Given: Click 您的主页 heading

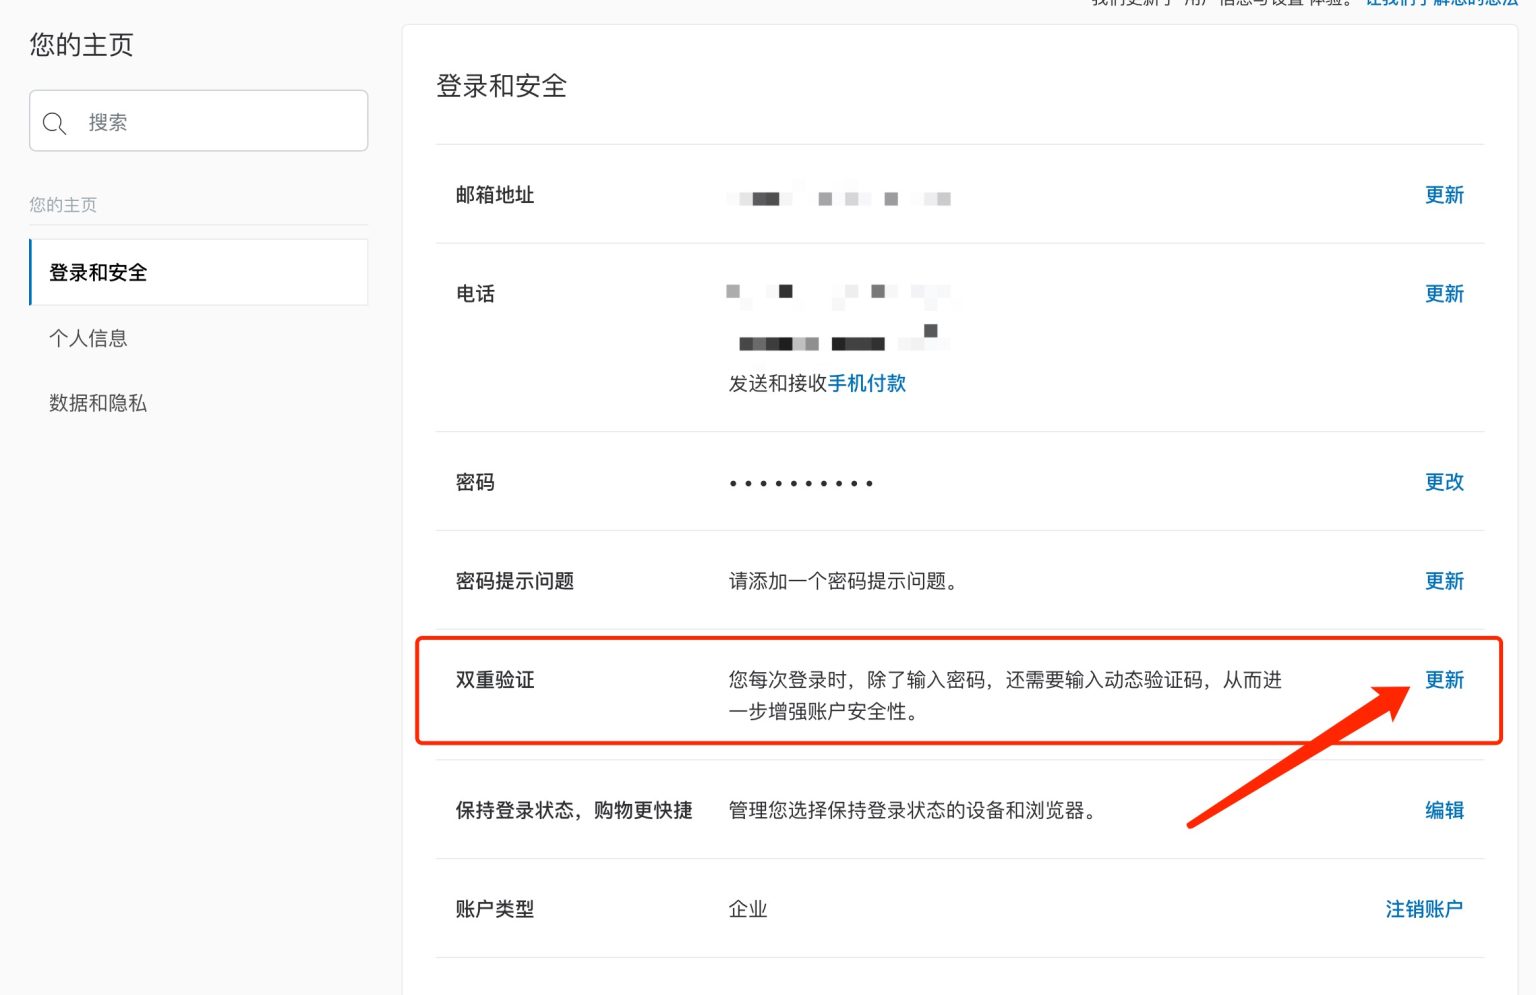Looking at the screenshot, I should point(81,45).
